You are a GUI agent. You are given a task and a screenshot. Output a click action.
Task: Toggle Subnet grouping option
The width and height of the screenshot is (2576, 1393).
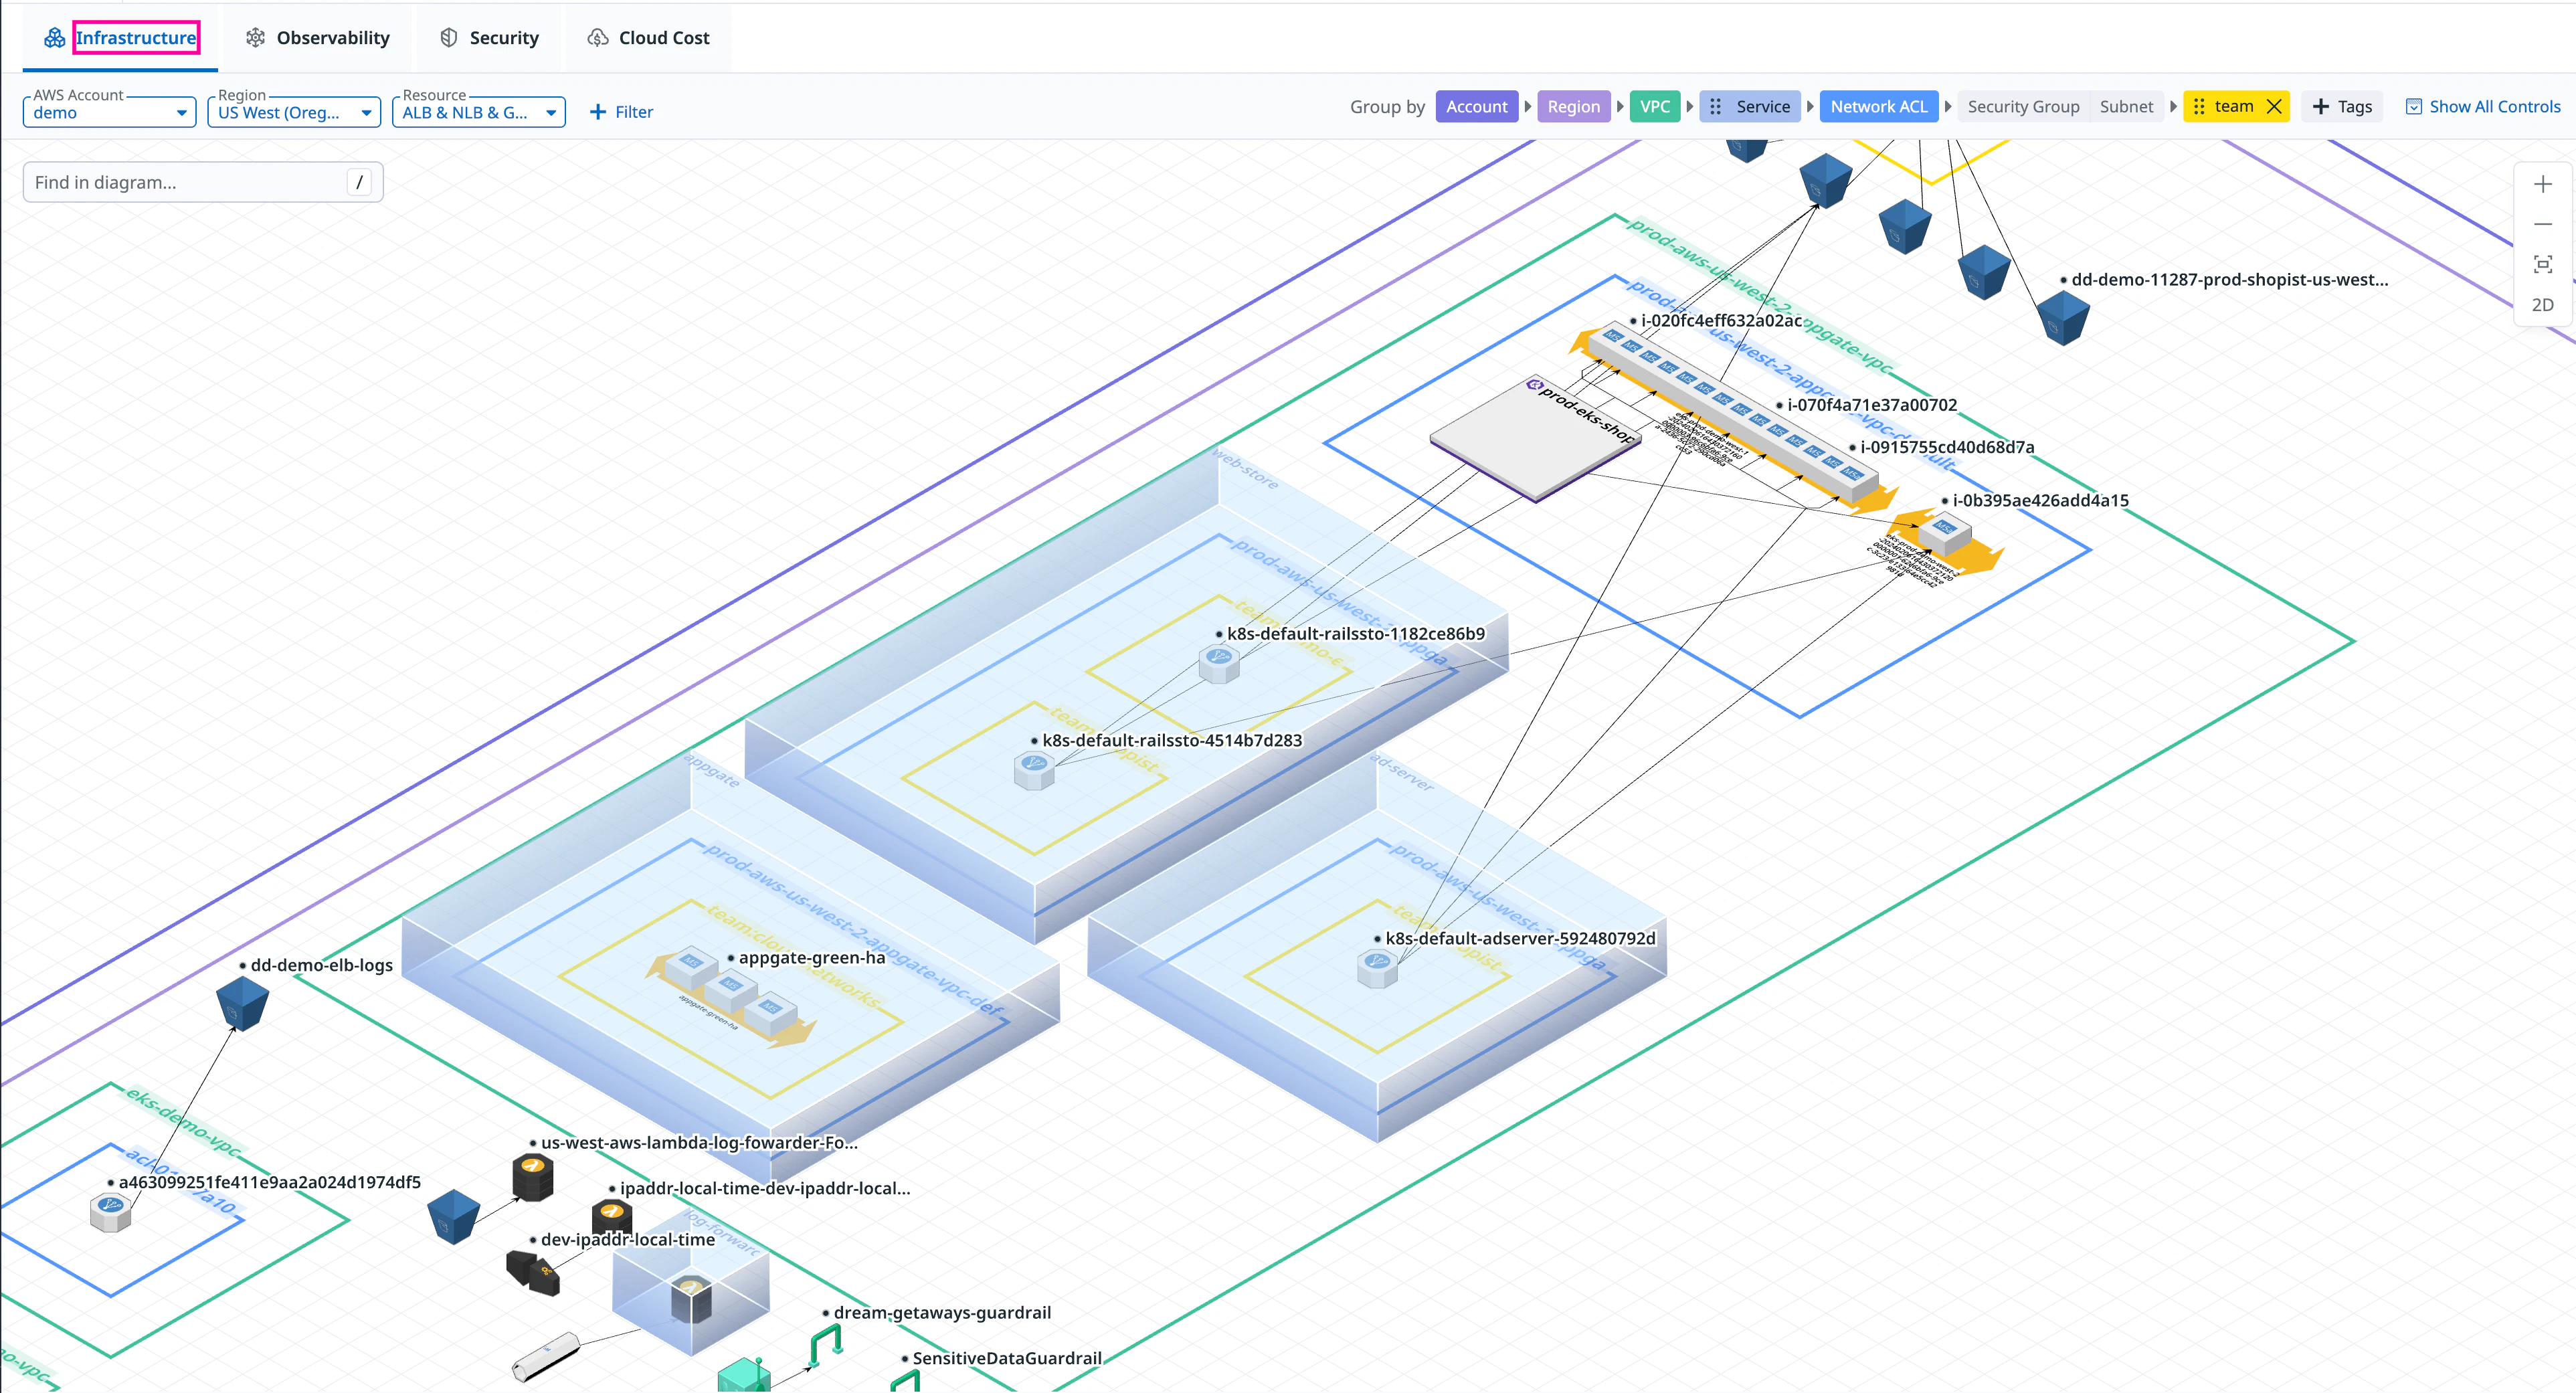(x=2125, y=107)
